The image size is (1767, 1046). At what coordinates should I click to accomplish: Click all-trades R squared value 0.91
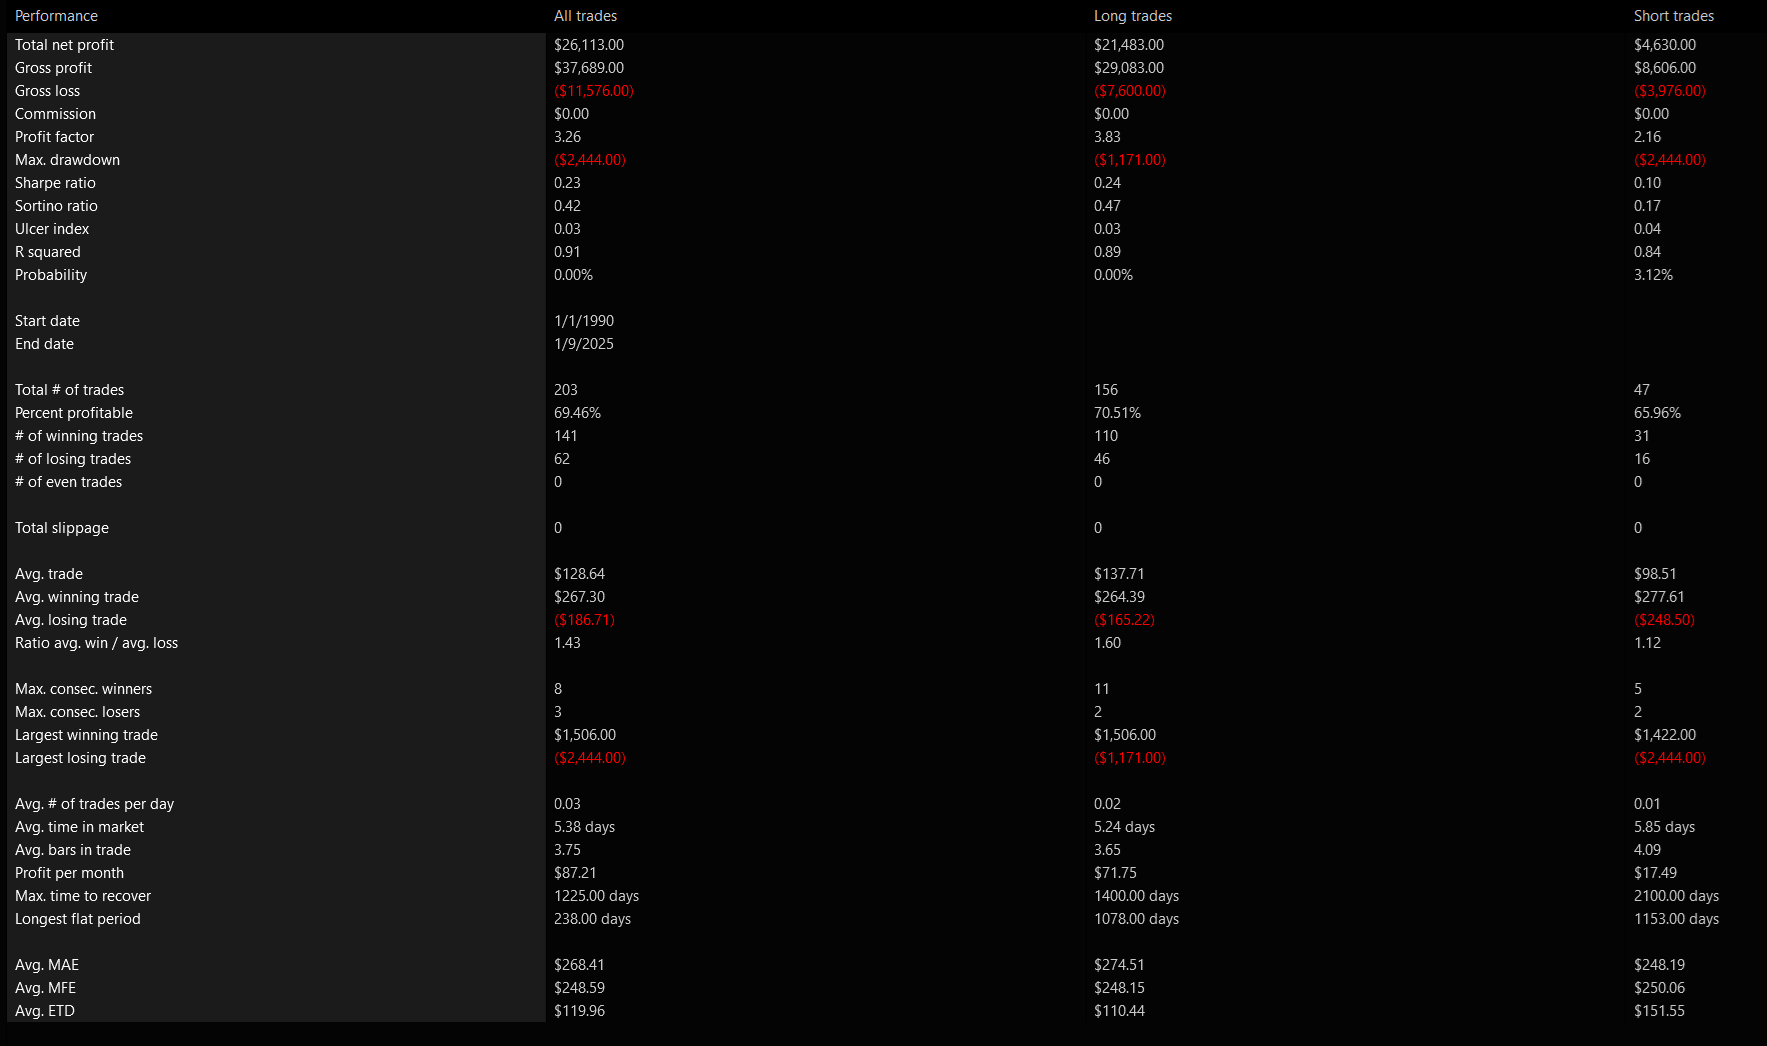click(x=567, y=252)
